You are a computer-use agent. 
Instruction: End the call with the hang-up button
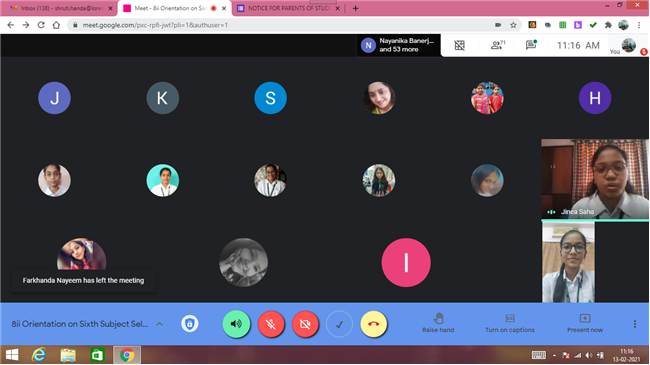point(374,324)
